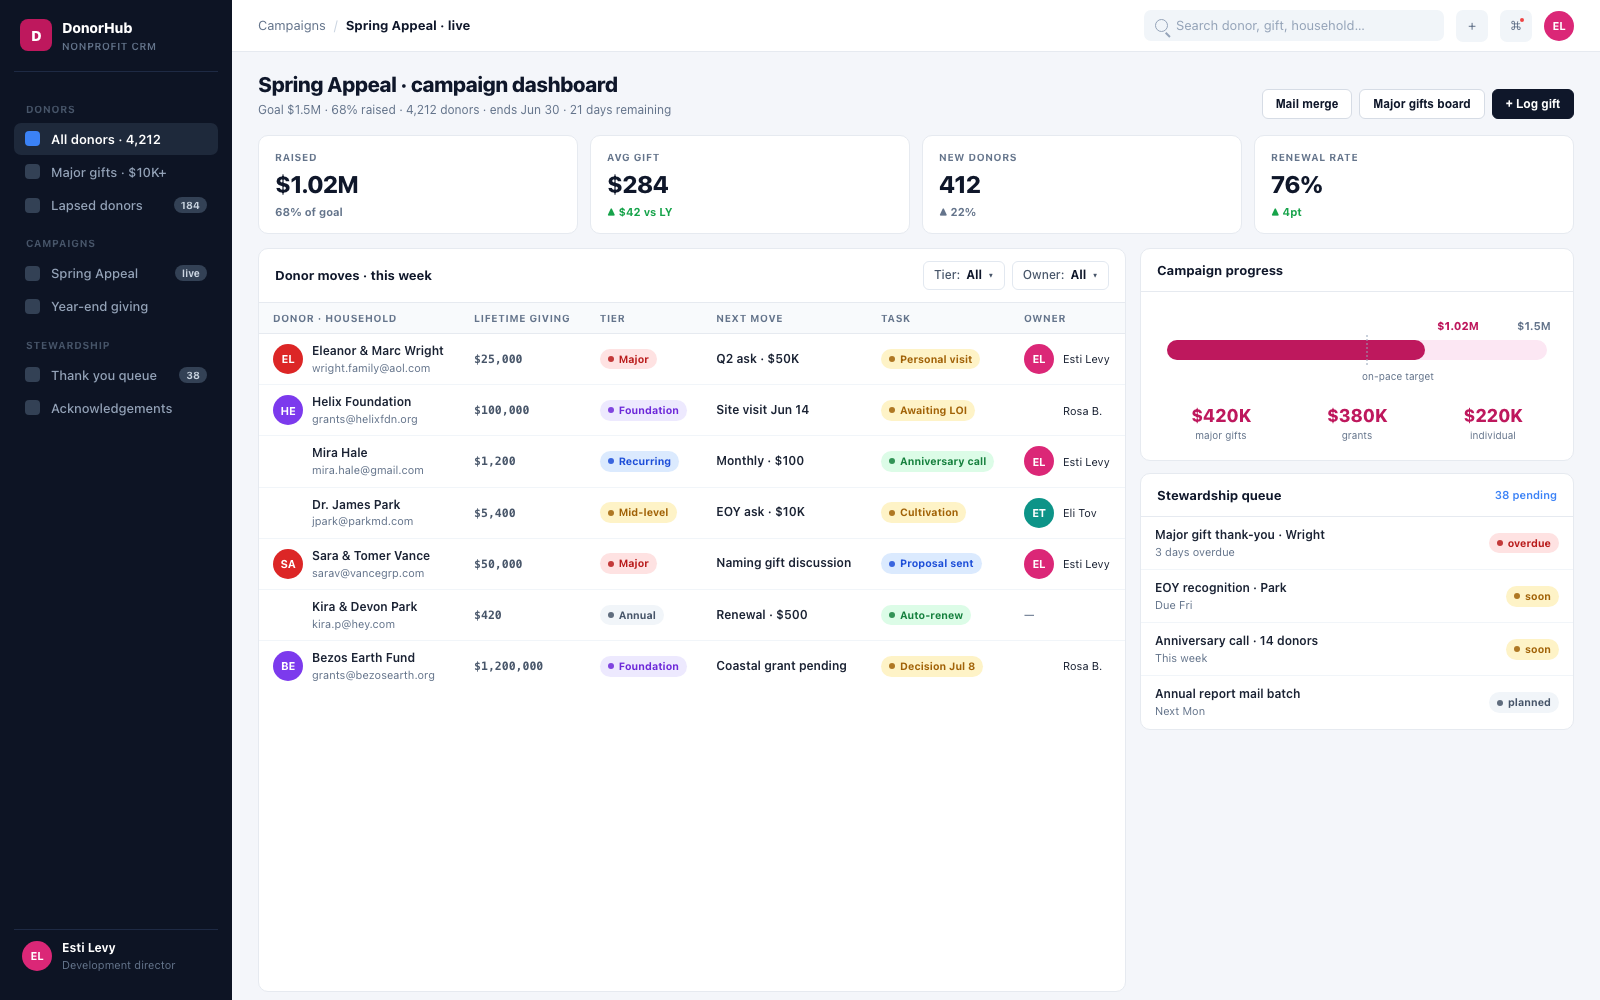The image size is (1600, 1000).
Task: Click the DonorHub logo icon
Action: click(x=36, y=35)
